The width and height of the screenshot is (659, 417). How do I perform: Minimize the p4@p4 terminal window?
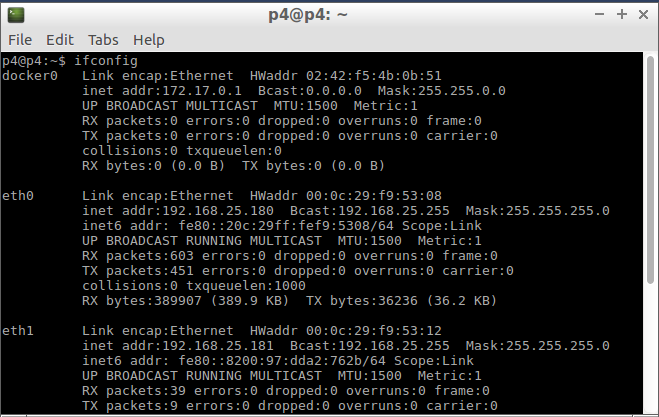click(599, 15)
